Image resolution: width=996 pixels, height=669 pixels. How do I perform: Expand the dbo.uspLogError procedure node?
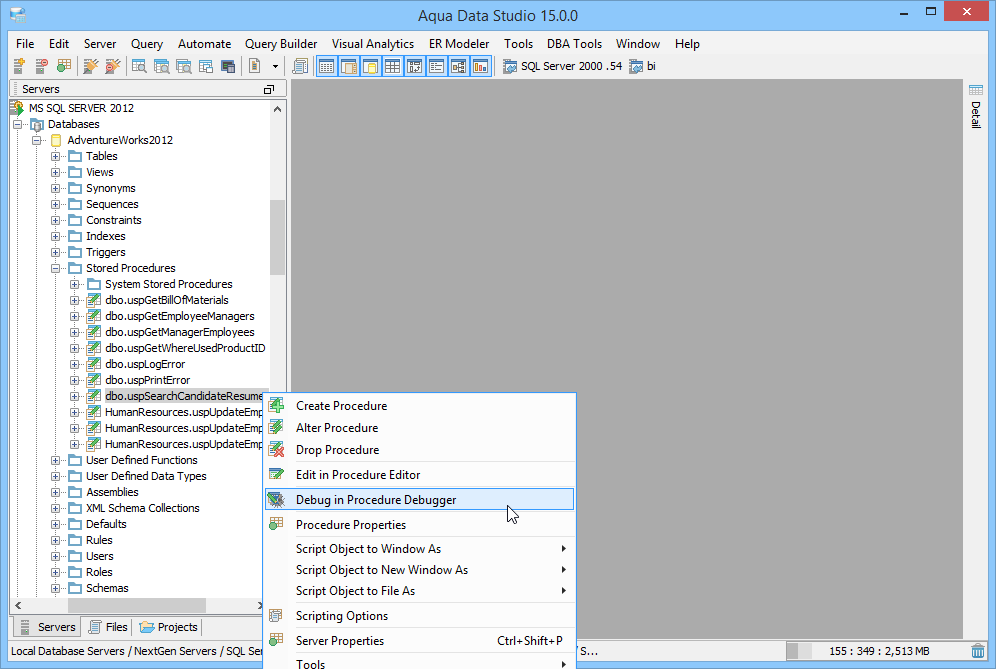(75, 365)
